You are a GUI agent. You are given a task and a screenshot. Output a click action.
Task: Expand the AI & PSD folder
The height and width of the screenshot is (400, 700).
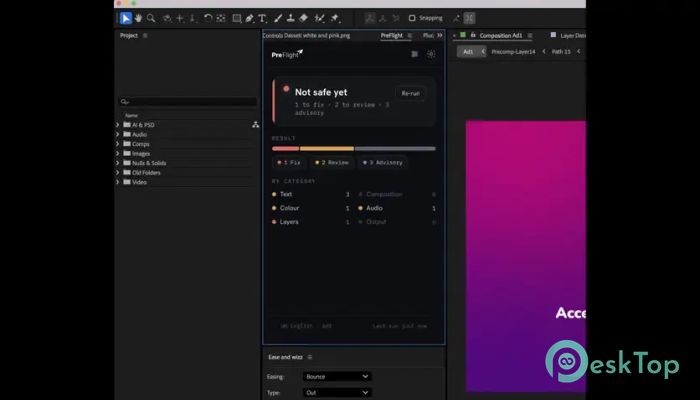[118, 125]
